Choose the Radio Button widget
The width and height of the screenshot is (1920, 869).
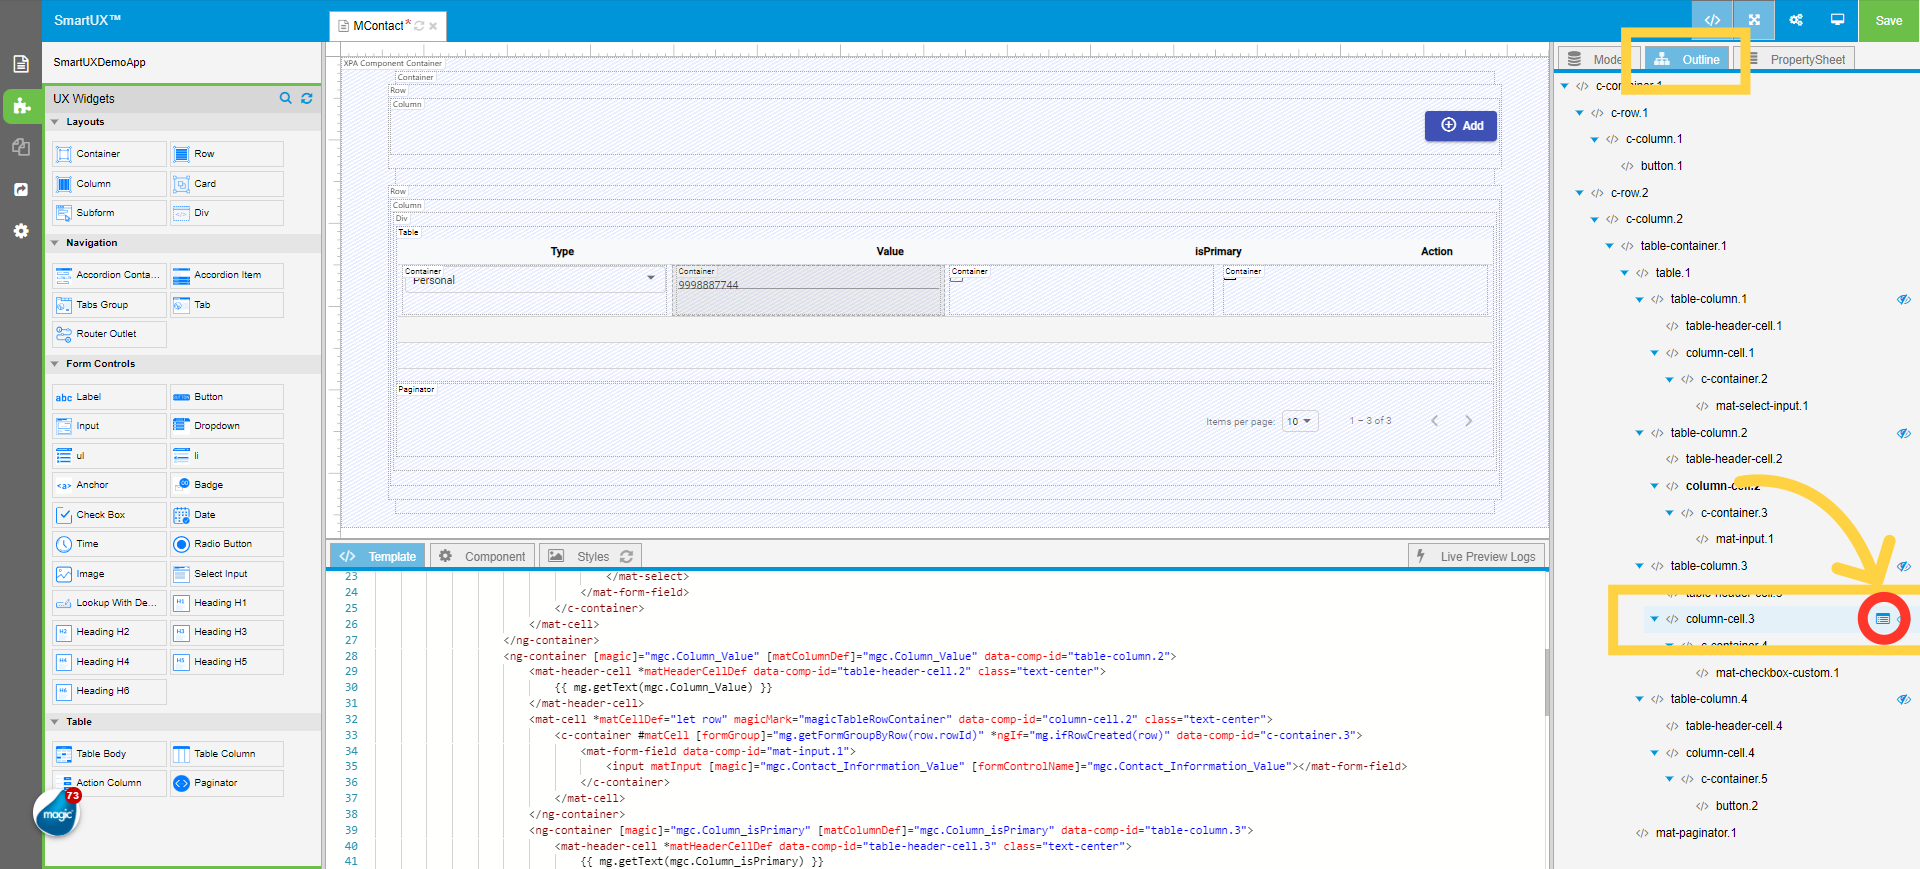click(226, 544)
